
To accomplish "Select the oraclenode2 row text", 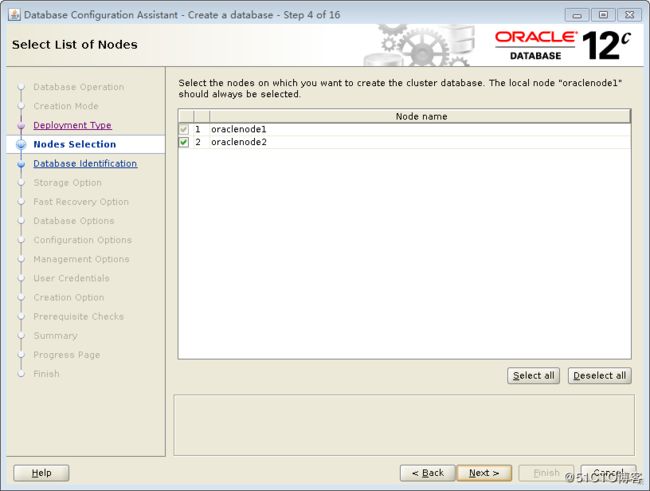I will (239, 142).
